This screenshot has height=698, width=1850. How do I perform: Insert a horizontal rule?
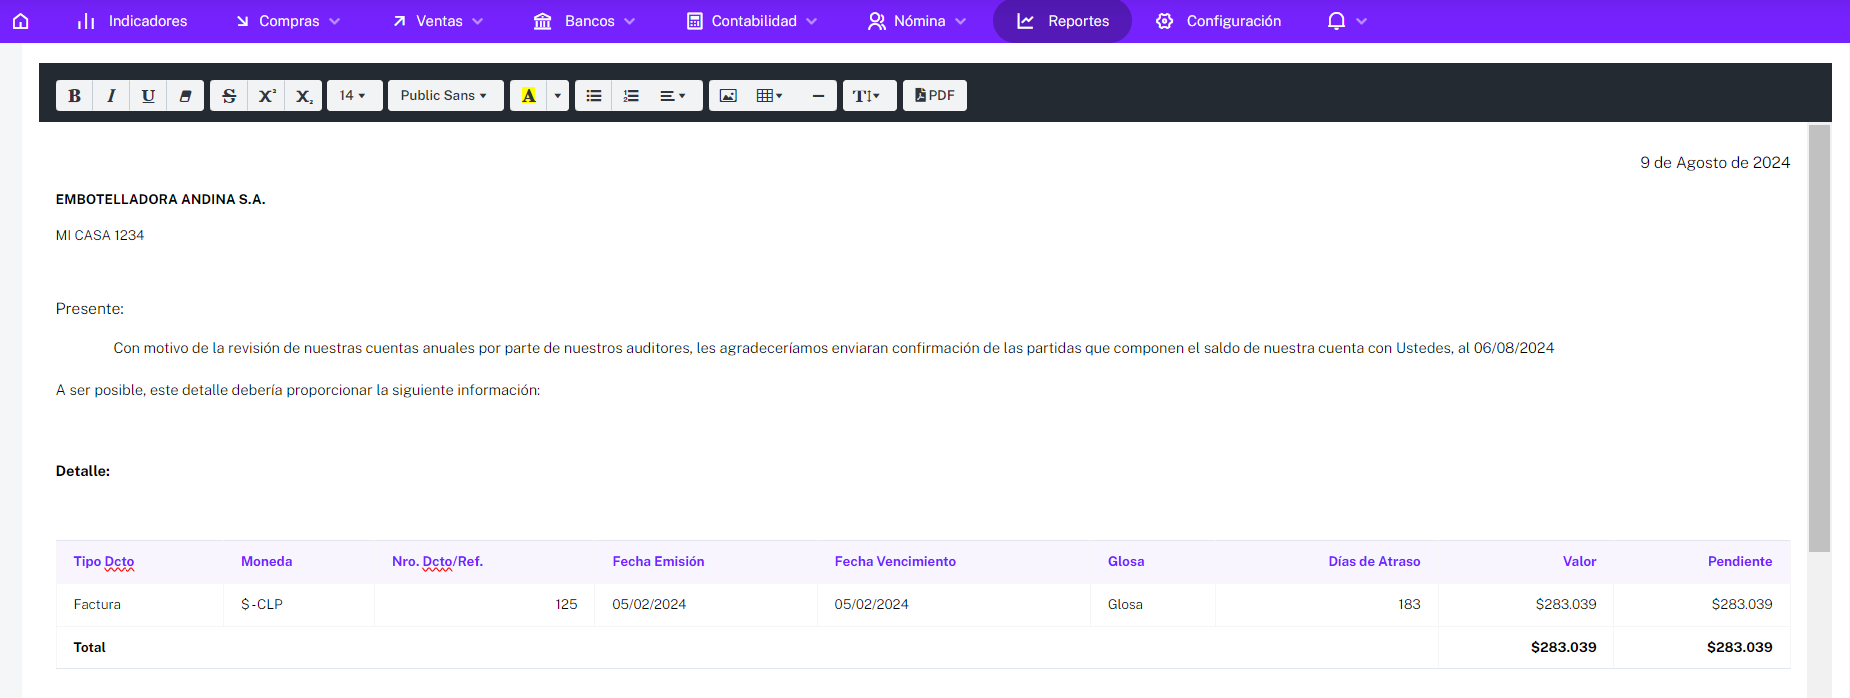point(818,96)
